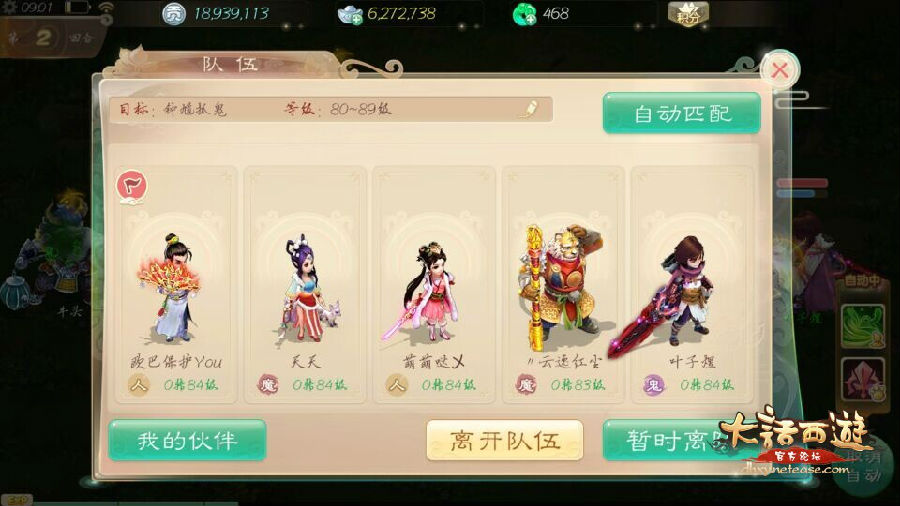Image resolution: width=900 pixels, height=506 pixels.
Task: Open the 积分 points badge
Action: tap(688, 14)
